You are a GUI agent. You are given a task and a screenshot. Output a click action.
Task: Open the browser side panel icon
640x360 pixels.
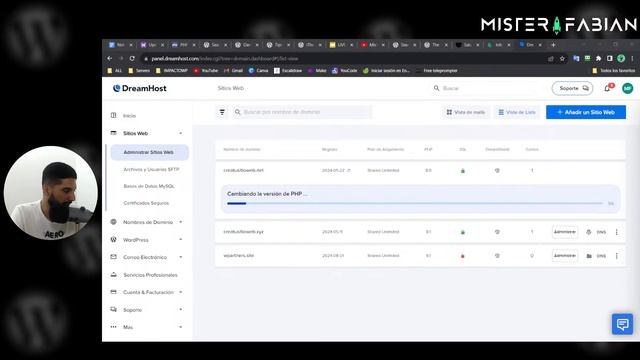click(609, 59)
